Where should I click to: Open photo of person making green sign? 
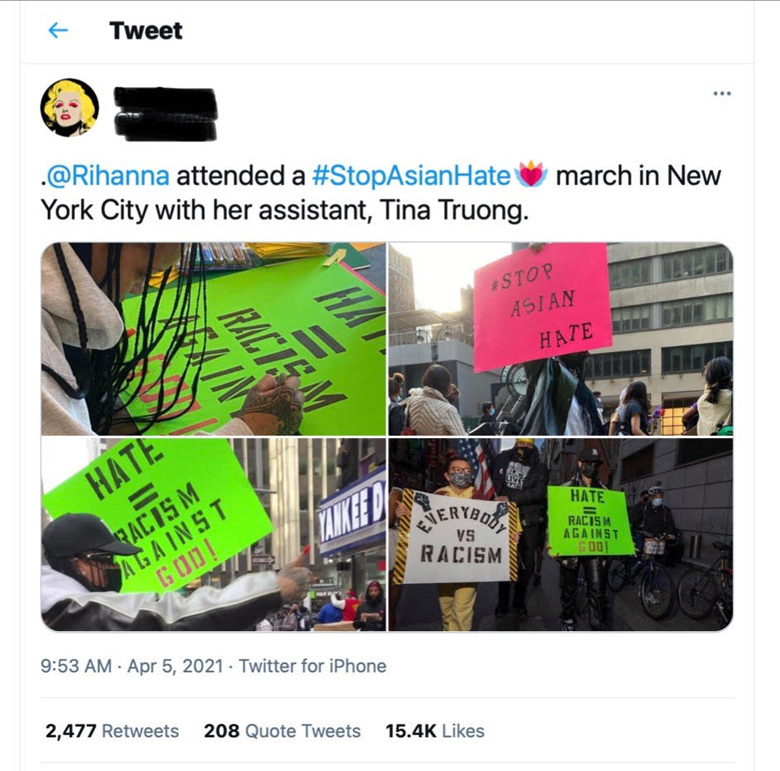click(x=213, y=339)
